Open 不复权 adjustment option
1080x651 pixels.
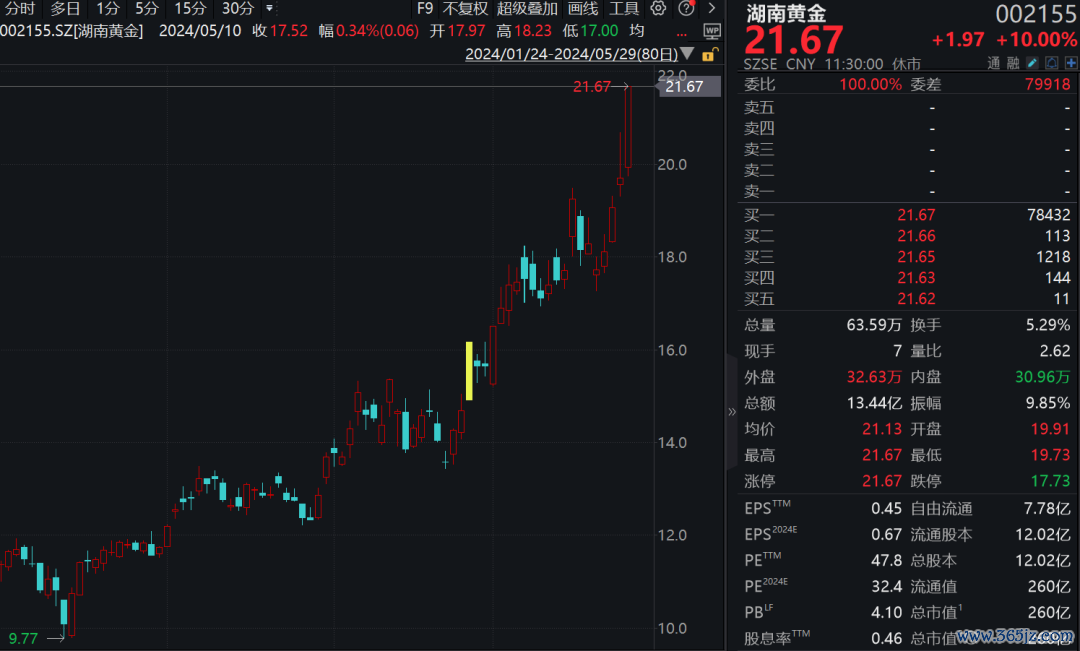[465, 9]
